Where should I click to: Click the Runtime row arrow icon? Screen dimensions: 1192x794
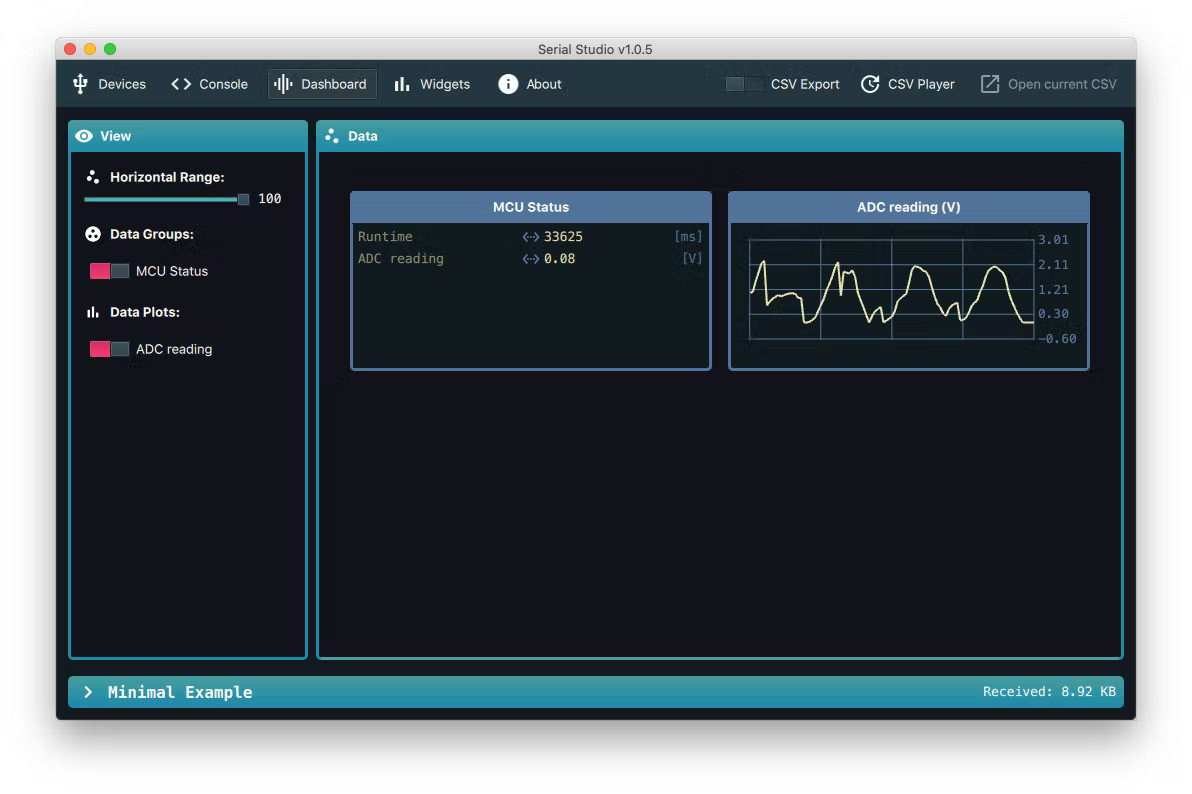(x=531, y=237)
